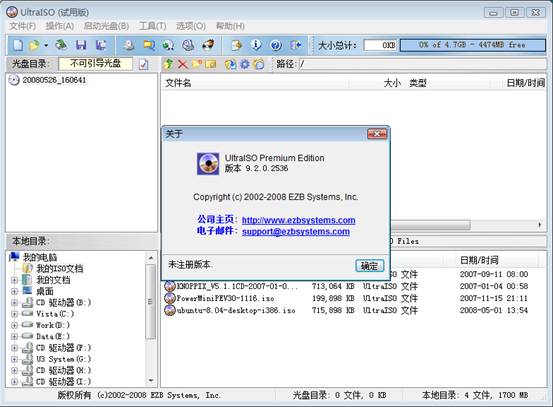The height and width of the screenshot is (407, 553).
Task: Click the 0% of 4.7GB capacity bar
Action: click(x=473, y=45)
